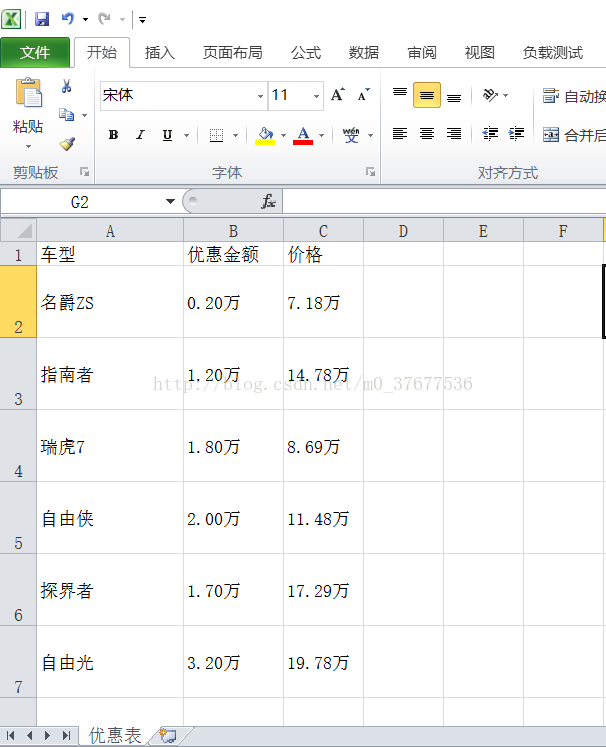
Task: Align text right
Action: point(454,134)
